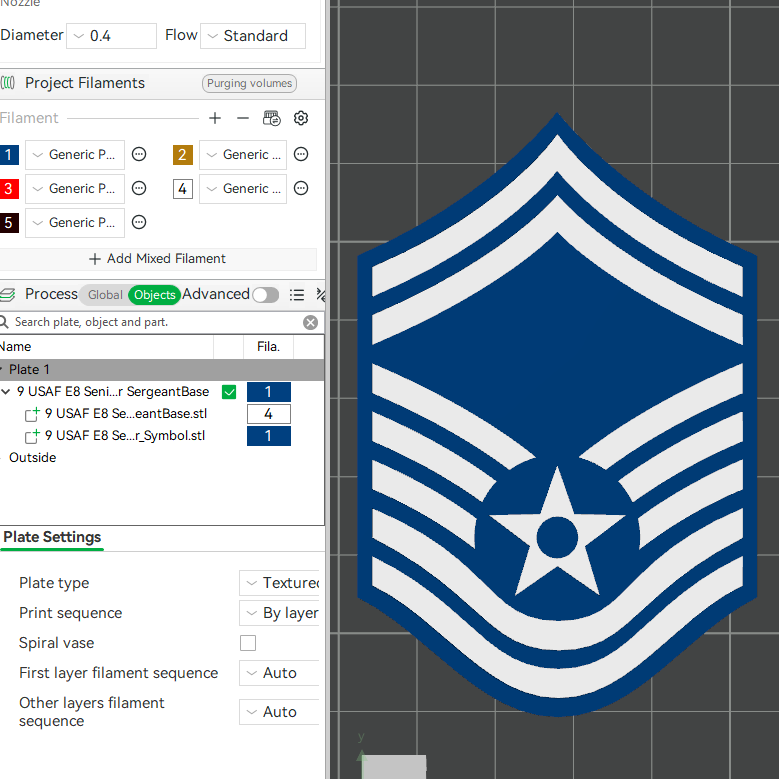The width and height of the screenshot is (779, 779).
Task: Enable the Spiral vase checkbox
Action: 248,643
